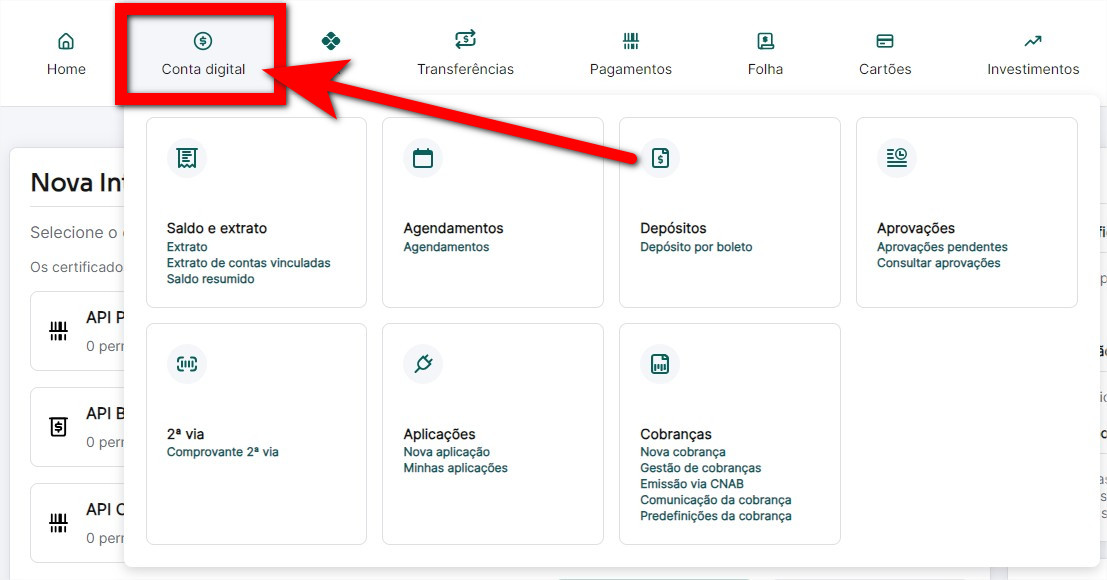
Task: Open Aprovações pendentes link
Action: click(942, 247)
